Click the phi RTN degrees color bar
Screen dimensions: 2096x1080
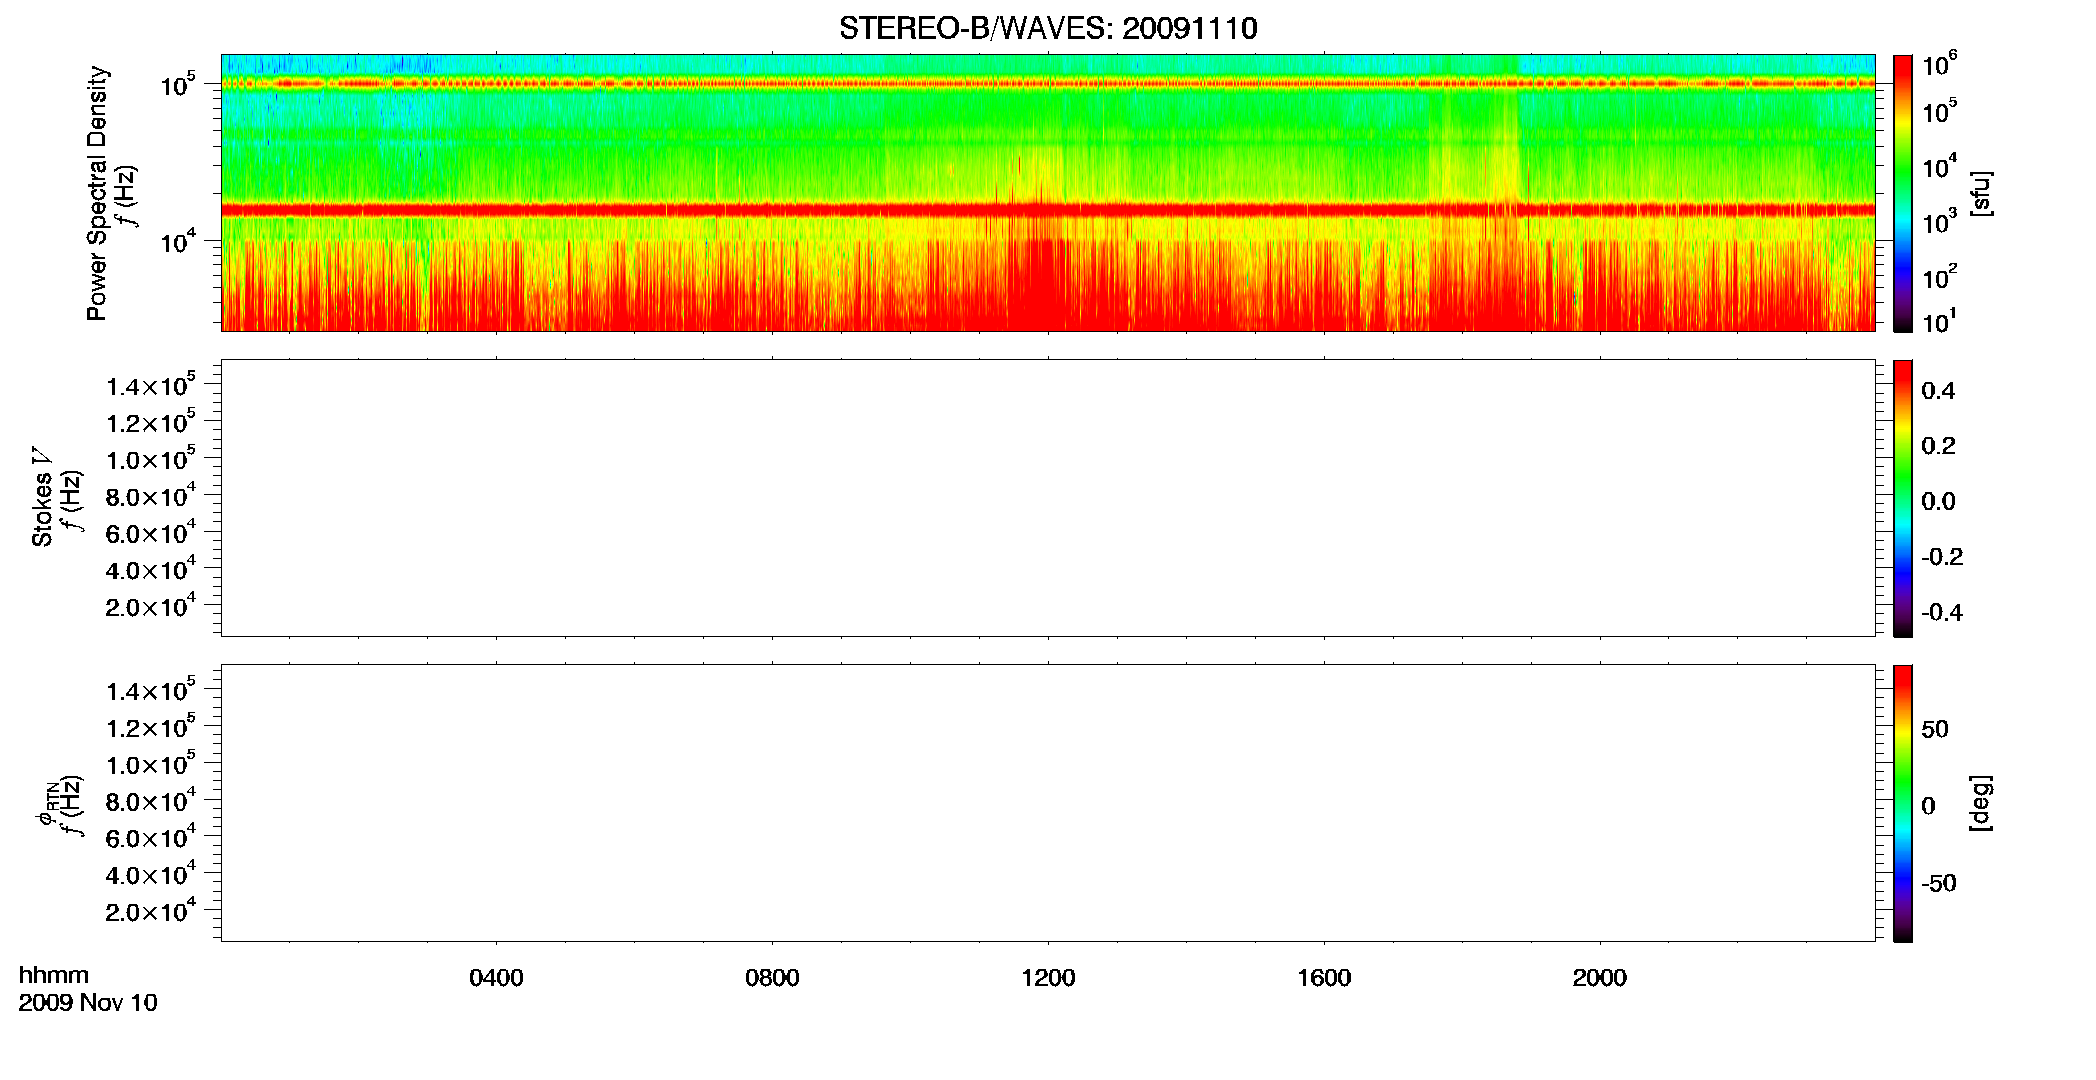point(1903,803)
